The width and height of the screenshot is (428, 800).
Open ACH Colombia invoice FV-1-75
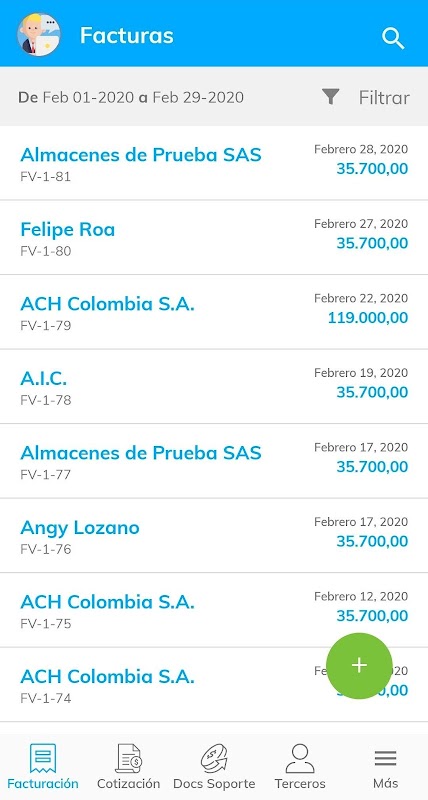point(214,610)
